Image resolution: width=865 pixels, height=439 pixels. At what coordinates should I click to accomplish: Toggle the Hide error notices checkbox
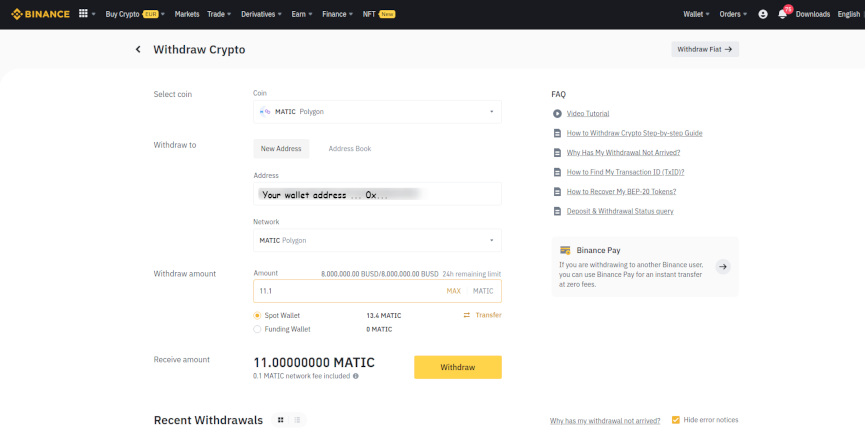click(x=676, y=420)
